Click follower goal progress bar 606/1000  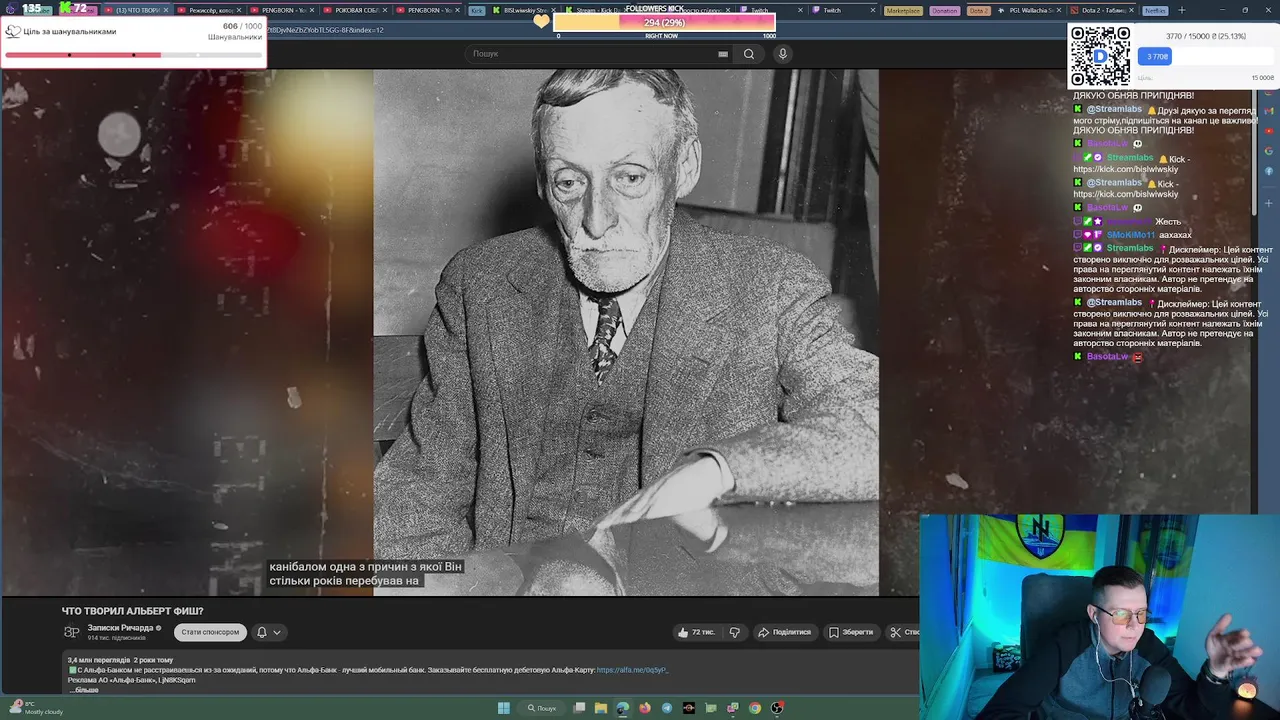coord(133,55)
